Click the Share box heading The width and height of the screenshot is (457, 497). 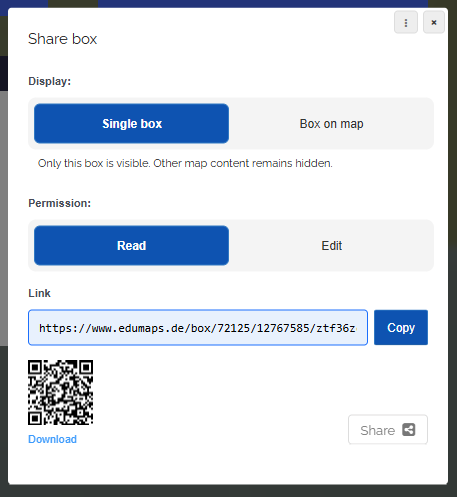[63, 39]
